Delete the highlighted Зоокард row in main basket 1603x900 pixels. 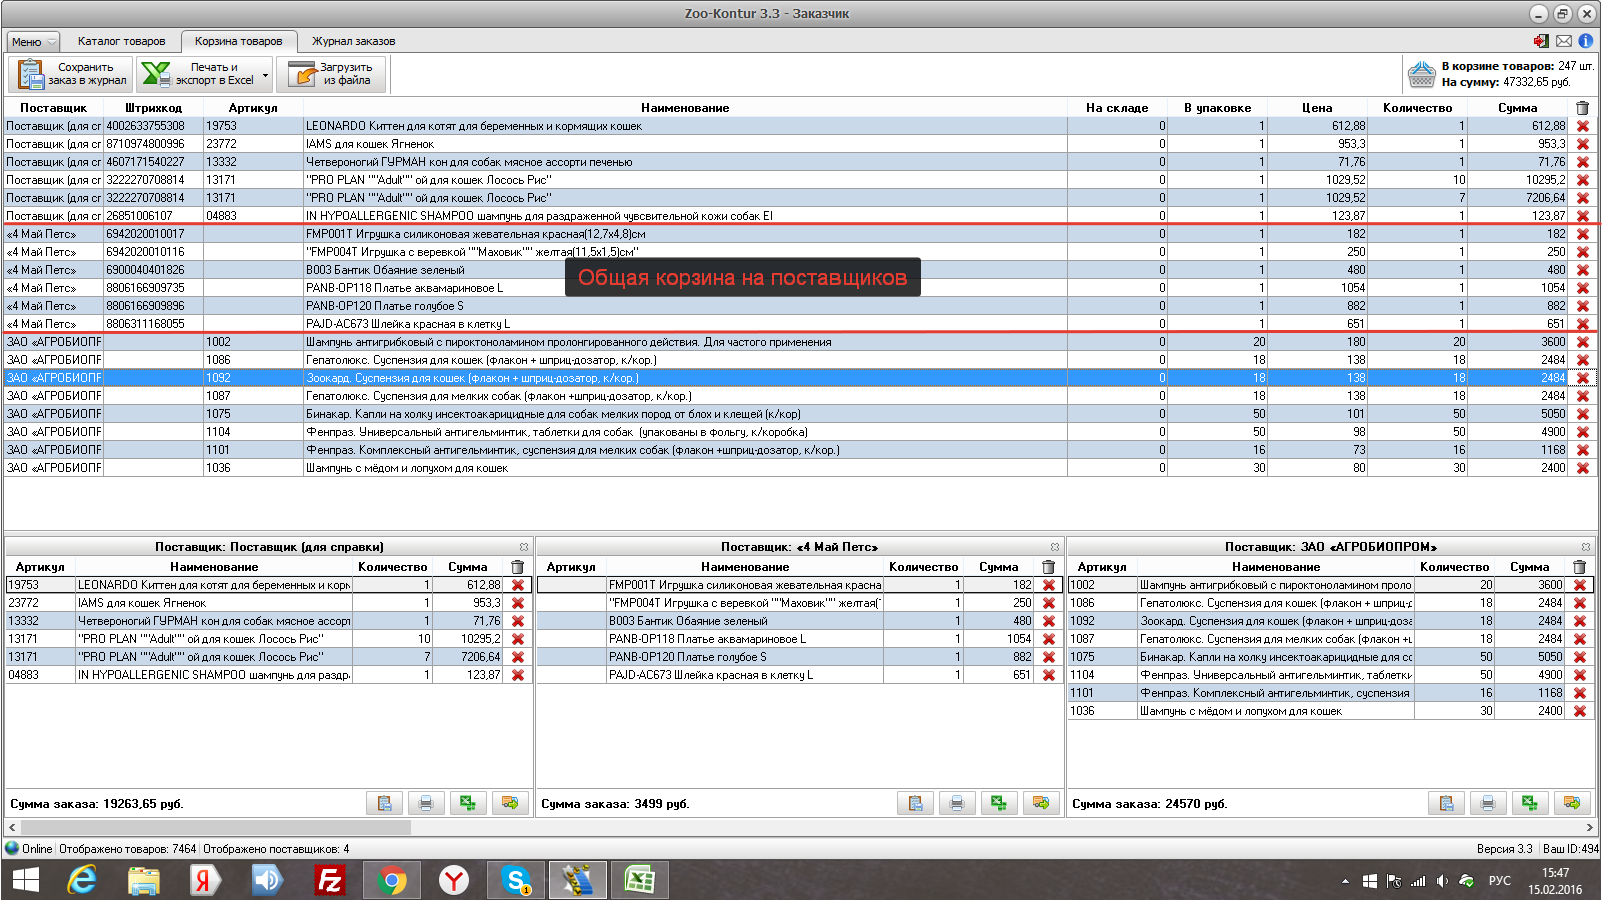pos(1583,378)
